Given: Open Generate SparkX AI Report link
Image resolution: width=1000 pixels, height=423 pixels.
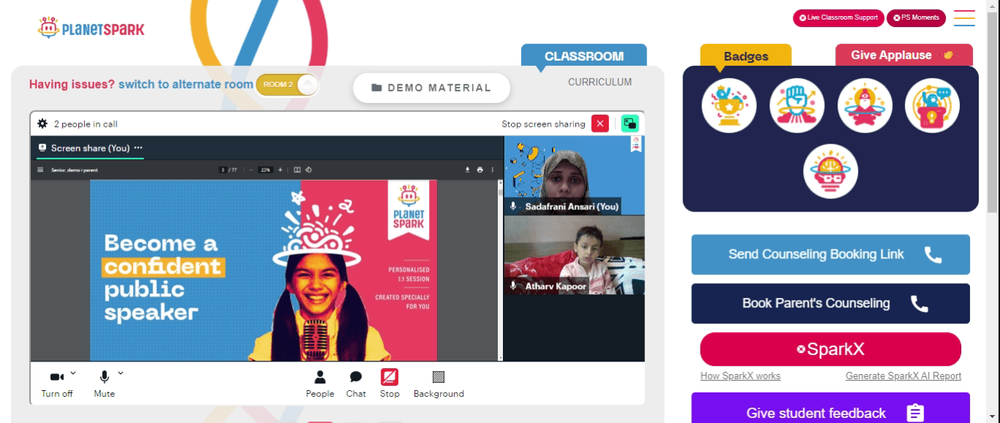Looking at the screenshot, I should tap(903, 376).
